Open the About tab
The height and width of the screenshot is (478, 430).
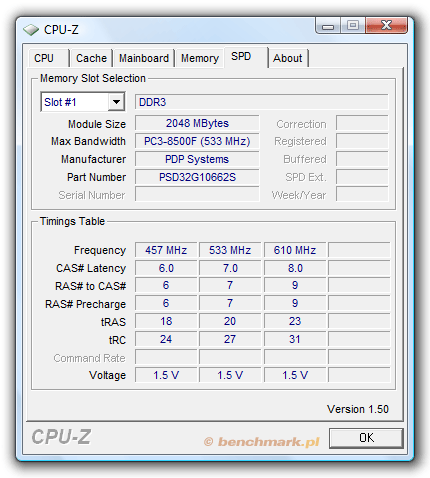click(x=288, y=58)
